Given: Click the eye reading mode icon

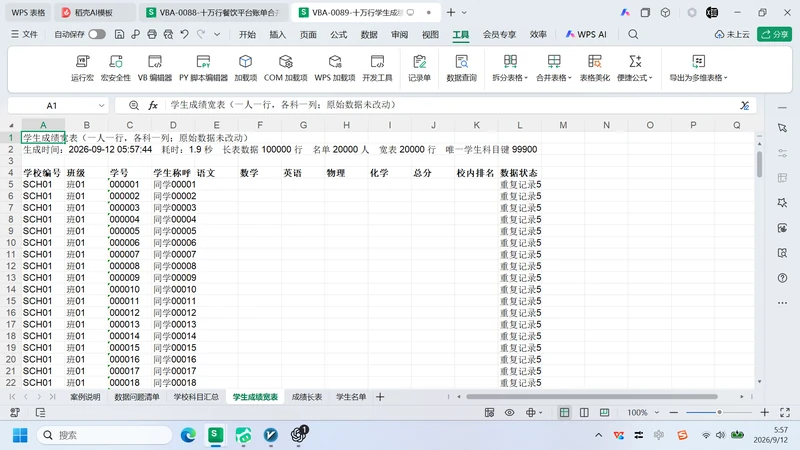Looking at the screenshot, I should tap(510, 412).
